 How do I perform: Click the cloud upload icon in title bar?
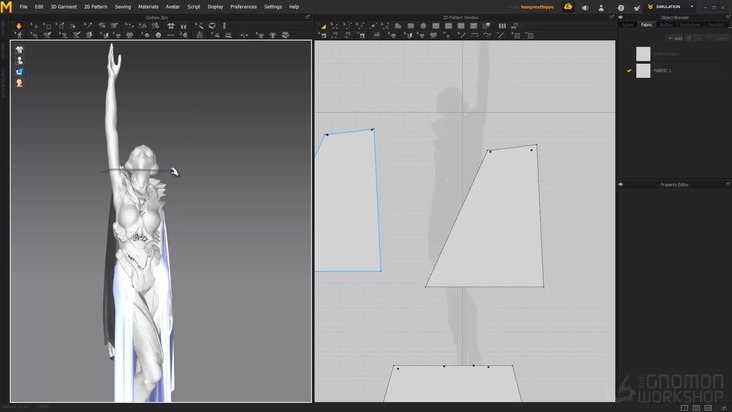click(x=568, y=6)
